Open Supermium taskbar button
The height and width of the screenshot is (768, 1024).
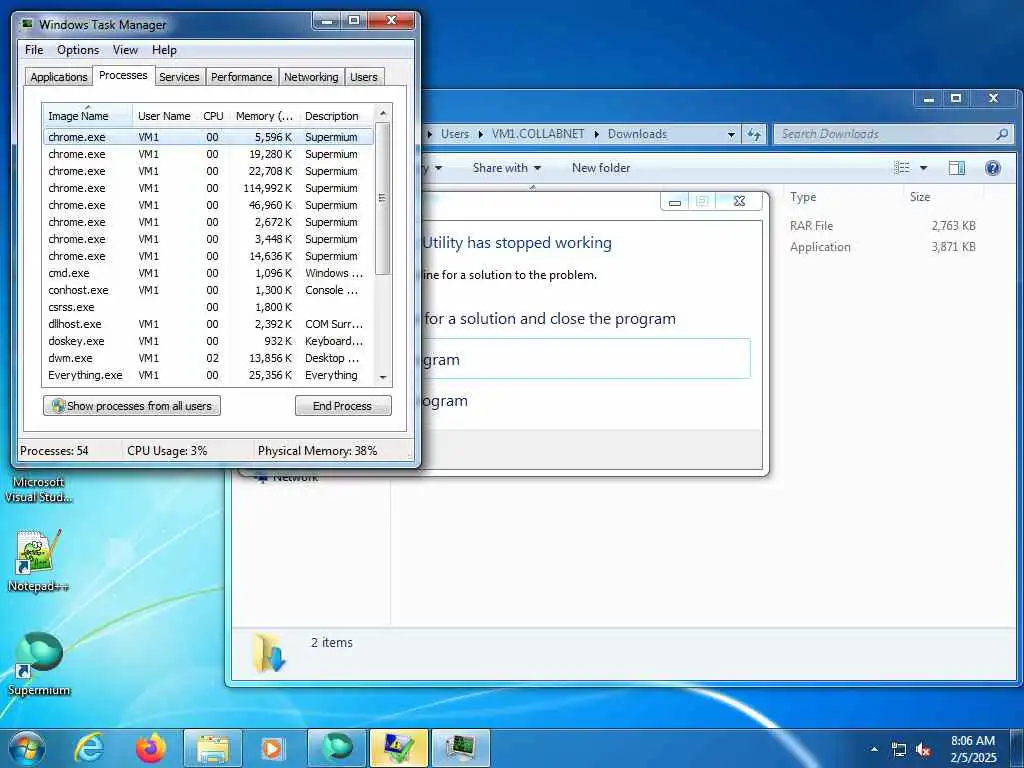pos(336,748)
